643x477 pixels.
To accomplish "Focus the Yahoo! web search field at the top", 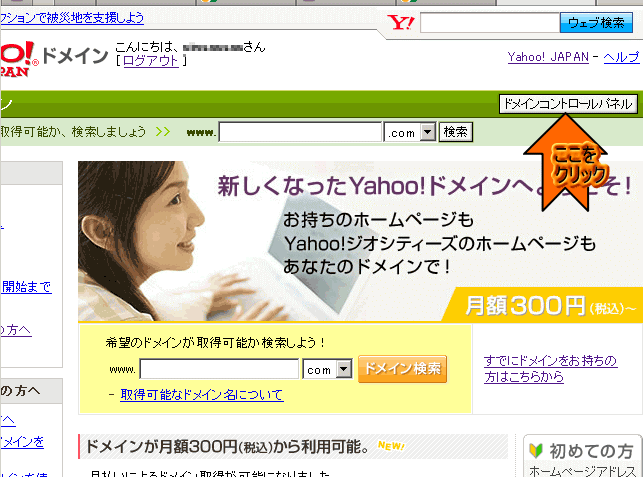I will click(490, 23).
